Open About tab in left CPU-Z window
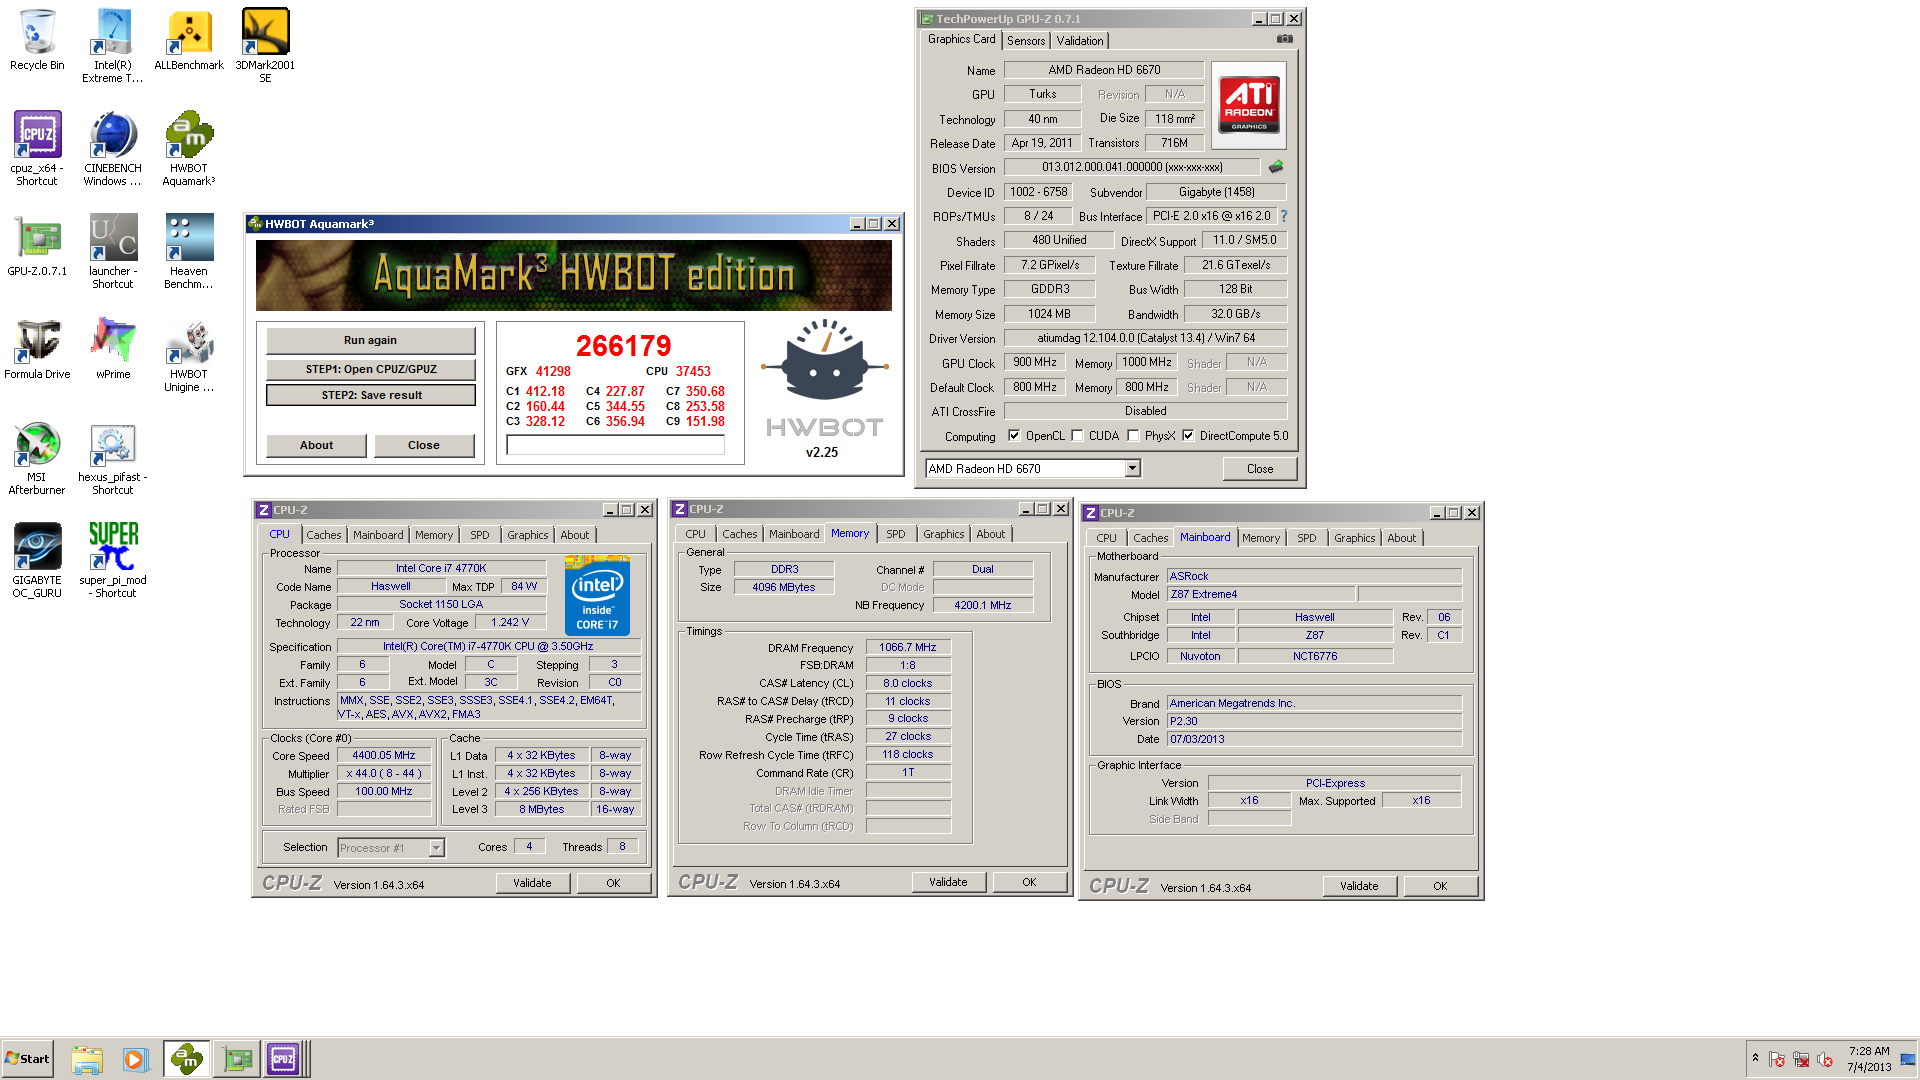The height and width of the screenshot is (1080, 1920). (x=575, y=535)
